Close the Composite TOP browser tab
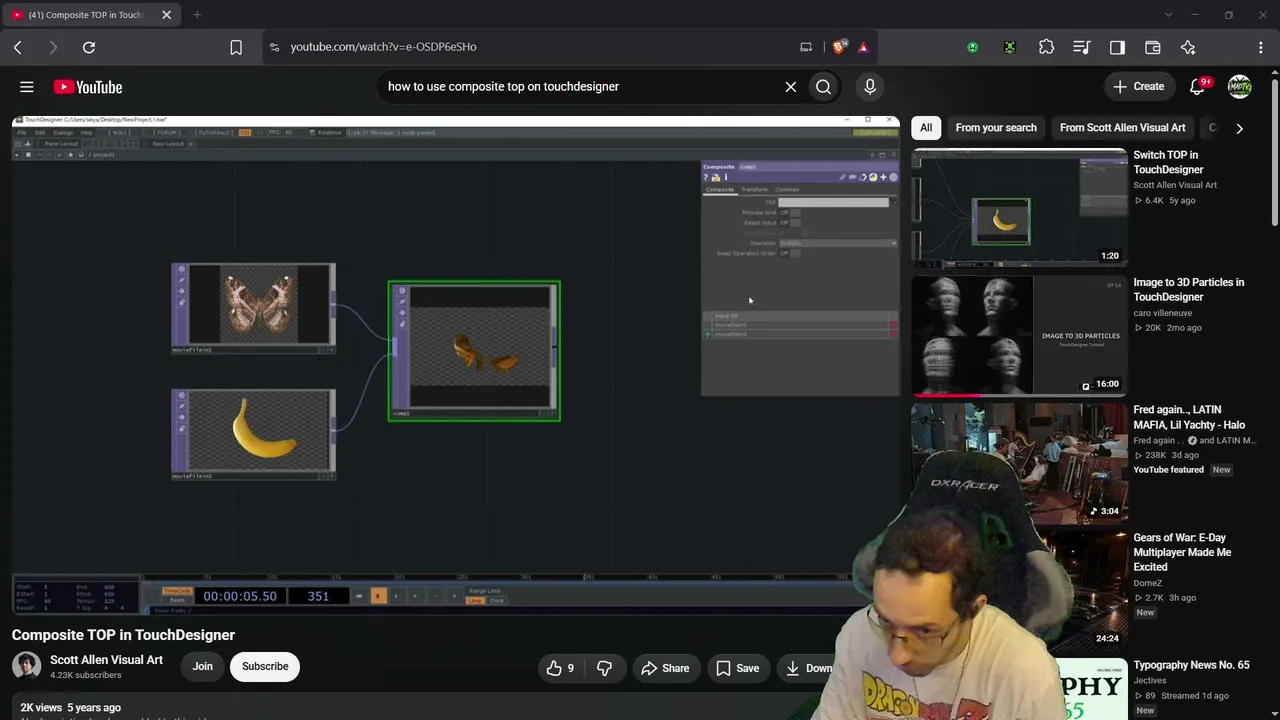1280x720 pixels. tap(166, 15)
